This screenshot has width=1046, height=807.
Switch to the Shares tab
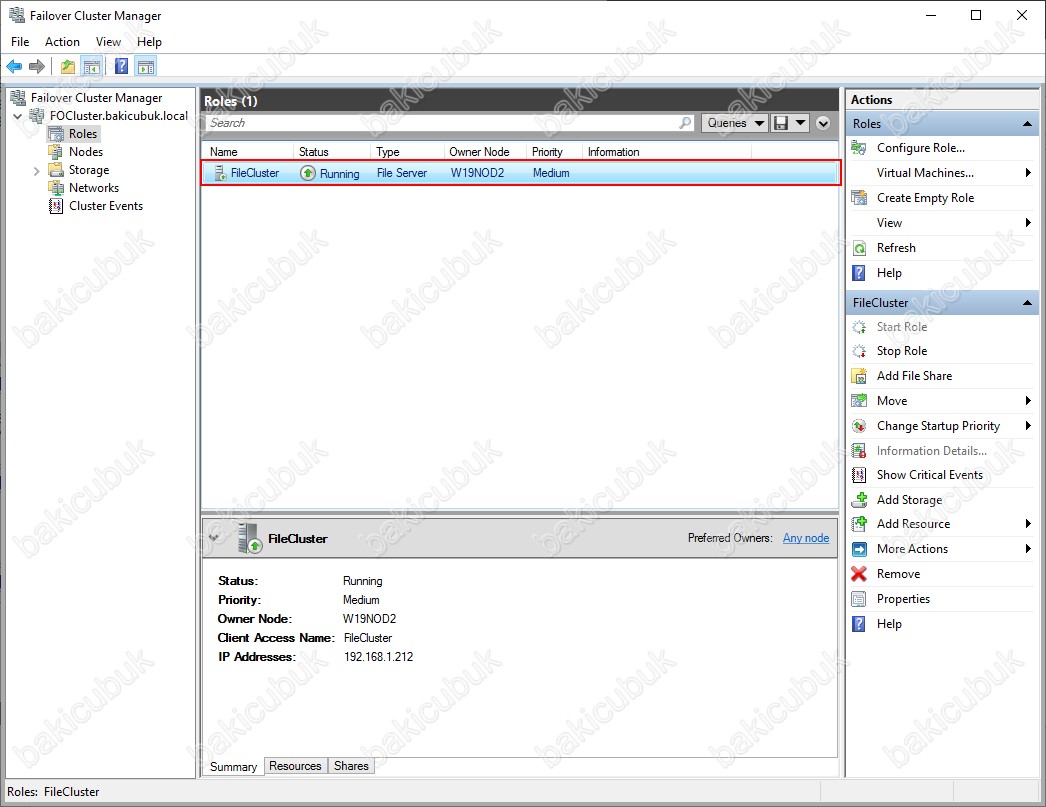click(351, 766)
